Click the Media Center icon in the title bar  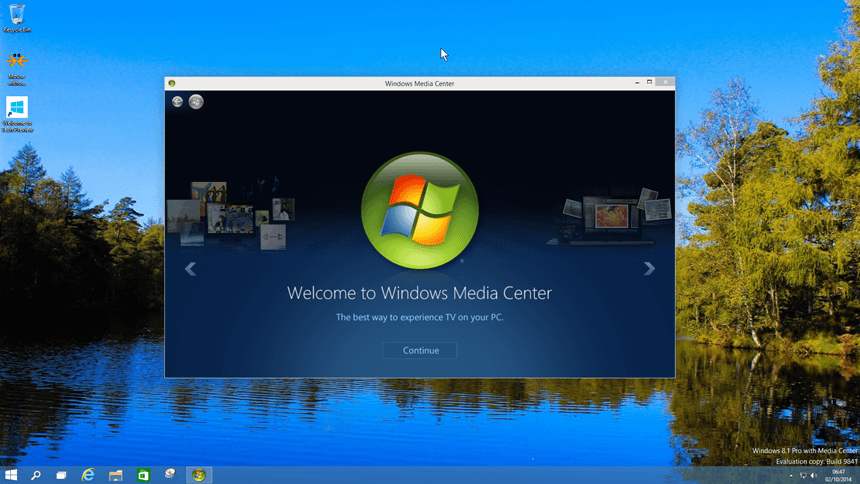(x=172, y=83)
